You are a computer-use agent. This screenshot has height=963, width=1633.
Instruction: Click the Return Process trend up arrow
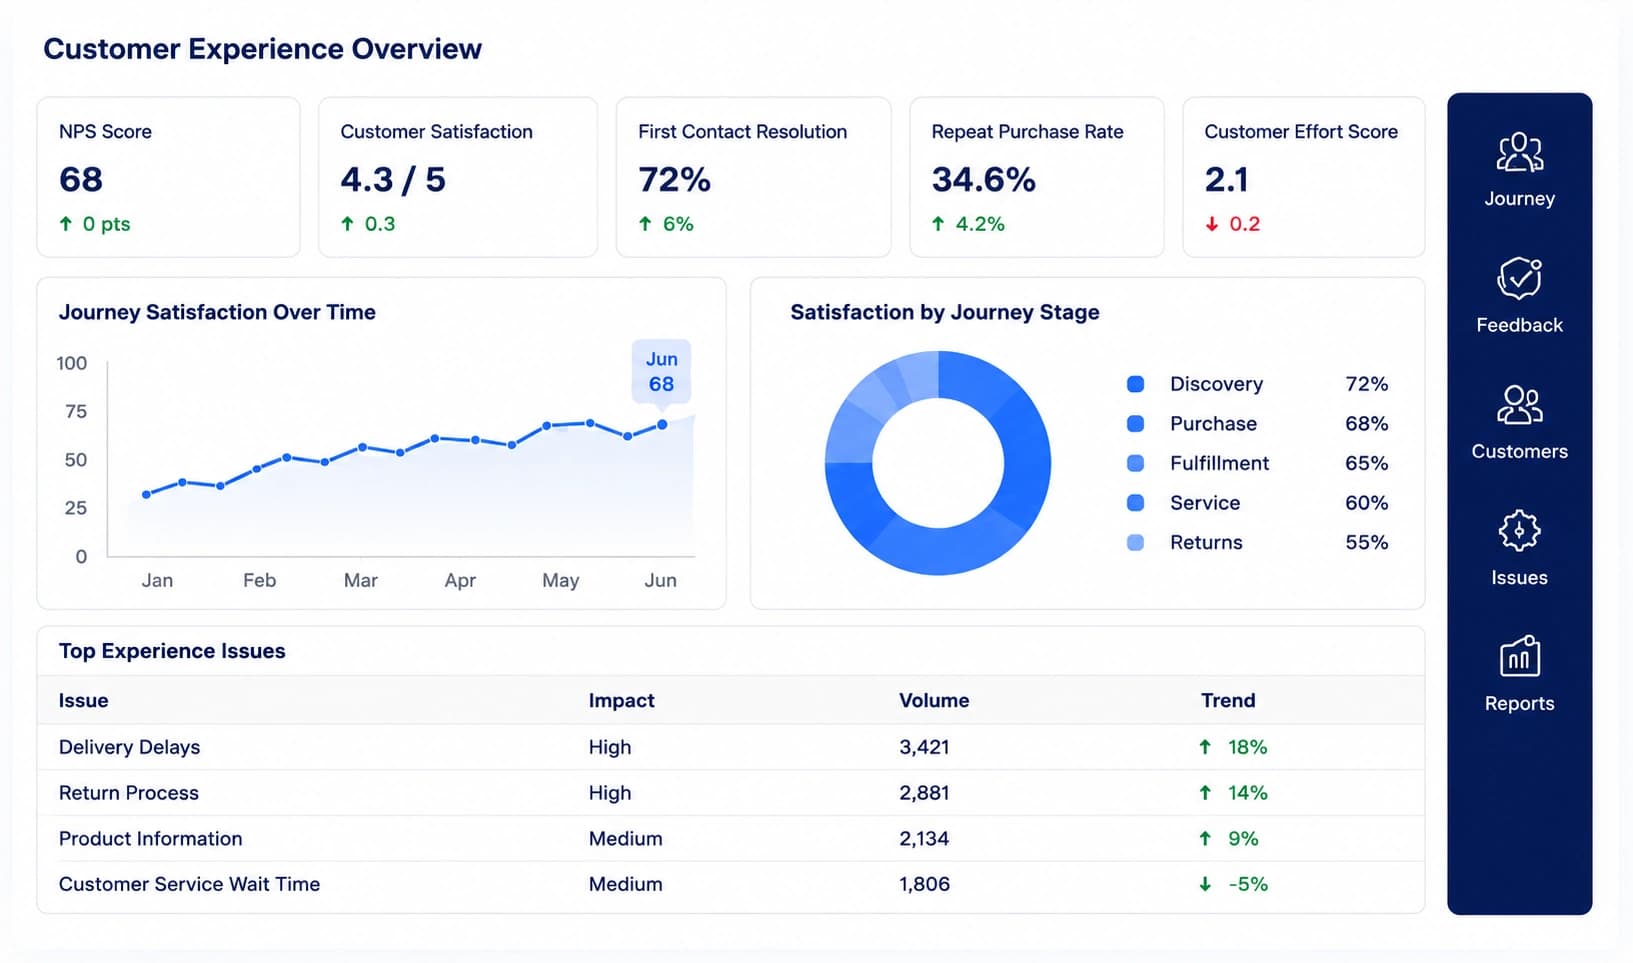(x=1205, y=793)
